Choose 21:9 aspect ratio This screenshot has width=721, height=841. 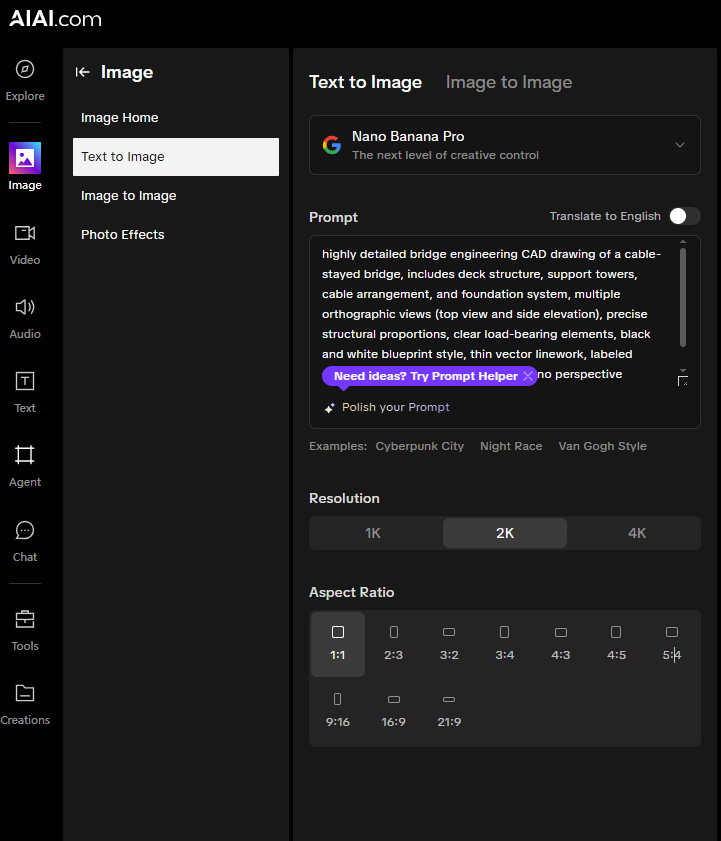pyautogui.click(x=449, y=711)
